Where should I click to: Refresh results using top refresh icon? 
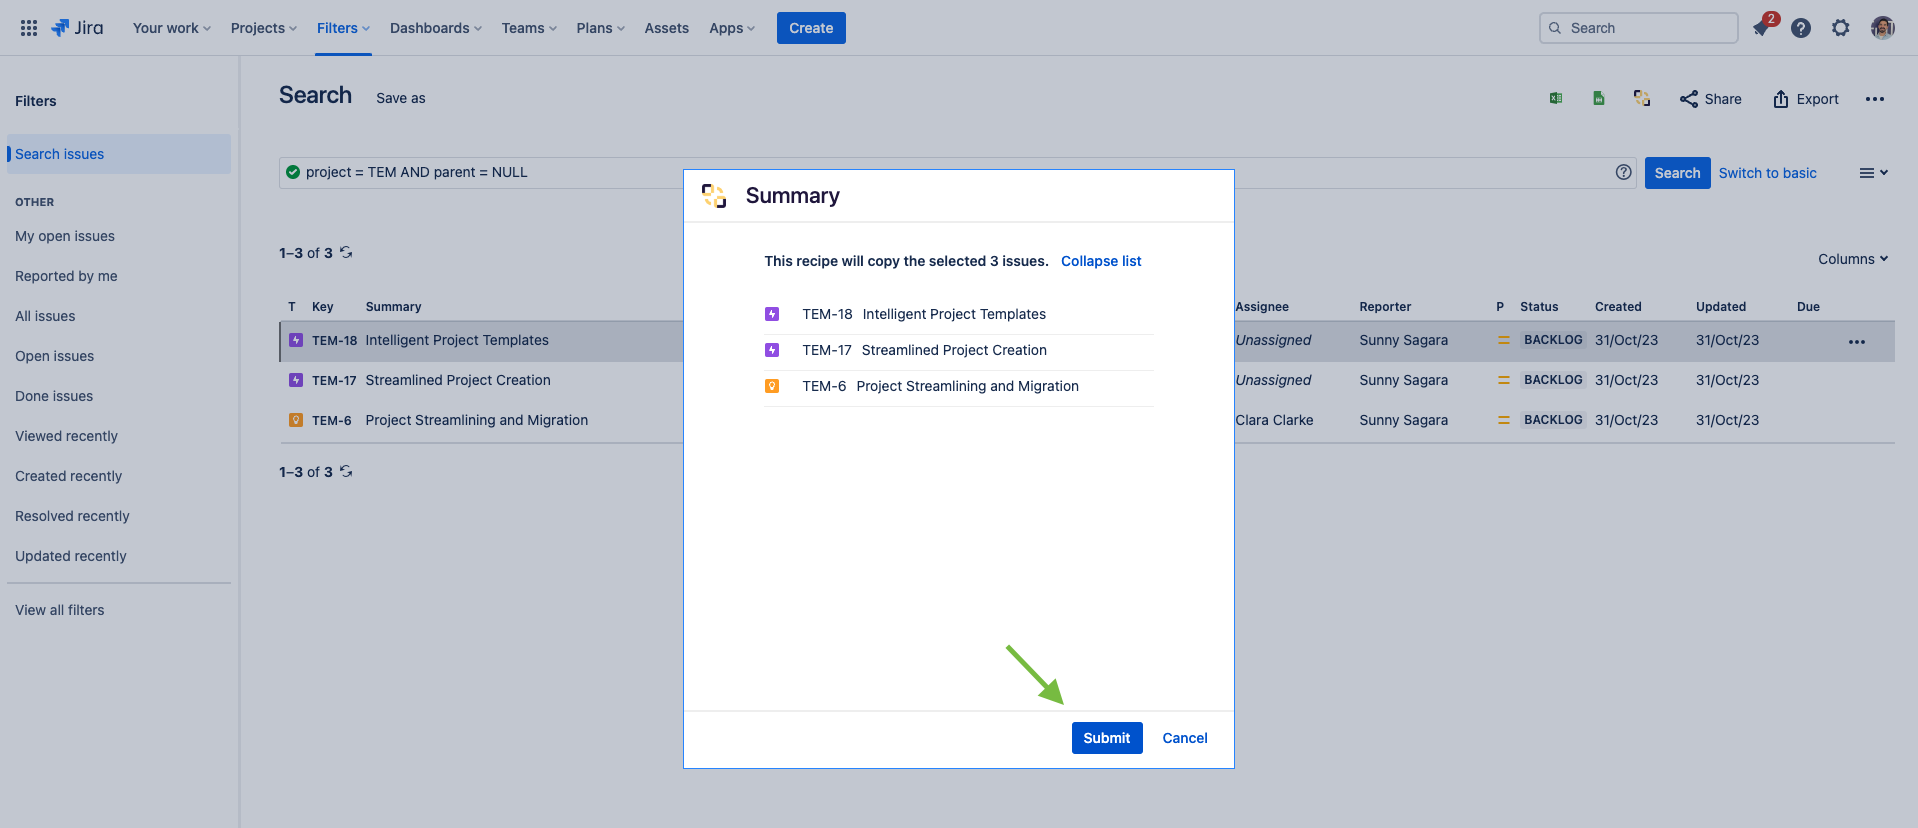(346, 252)
